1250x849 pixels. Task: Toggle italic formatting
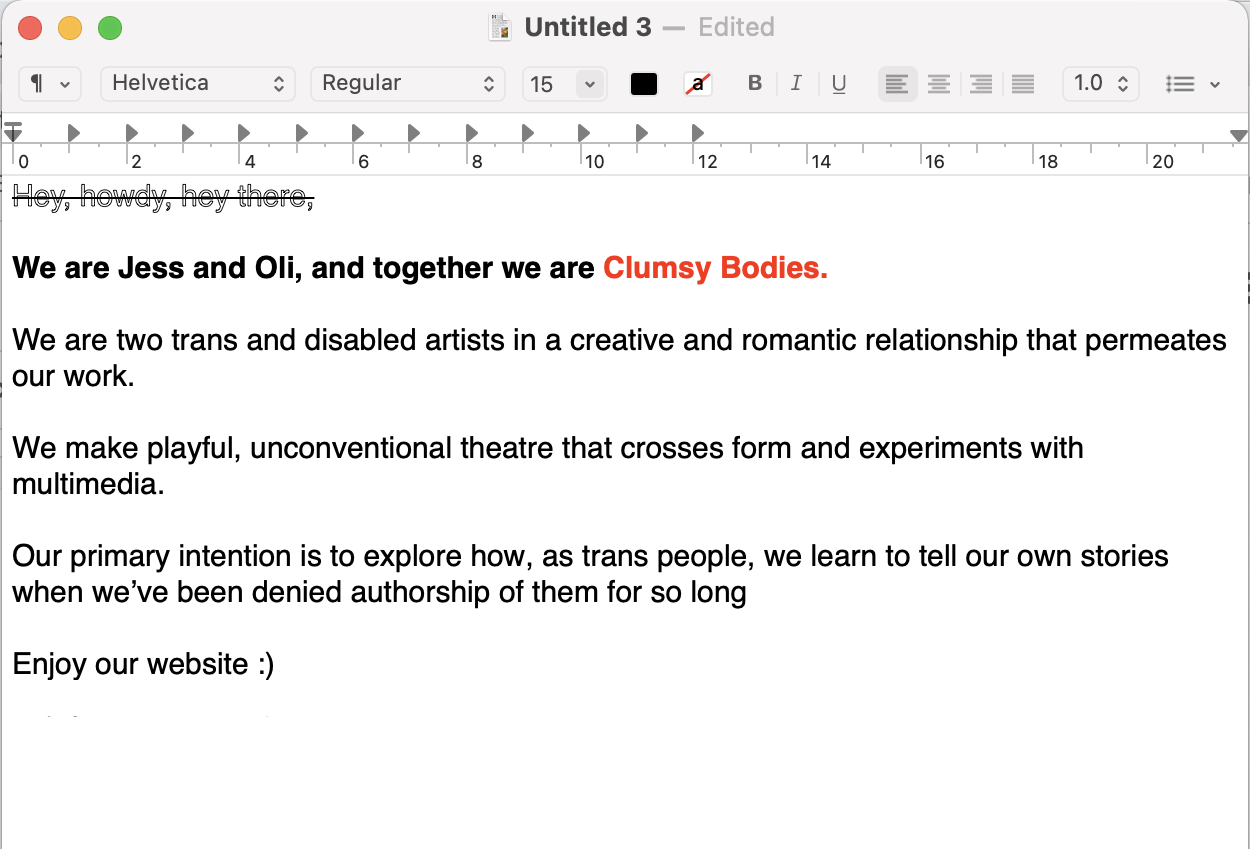(x=796, y=84)
